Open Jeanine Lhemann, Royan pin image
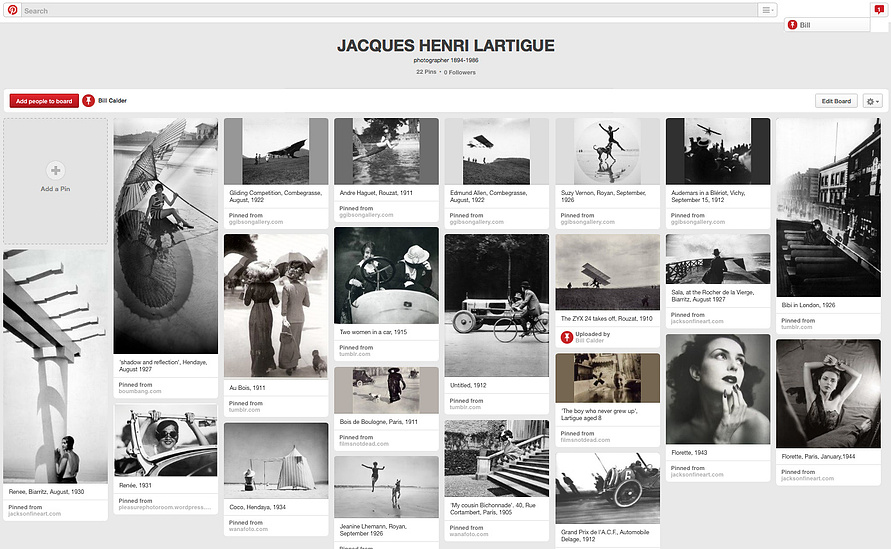The width and height of the screenshot is (891, 549). (386, 487)
